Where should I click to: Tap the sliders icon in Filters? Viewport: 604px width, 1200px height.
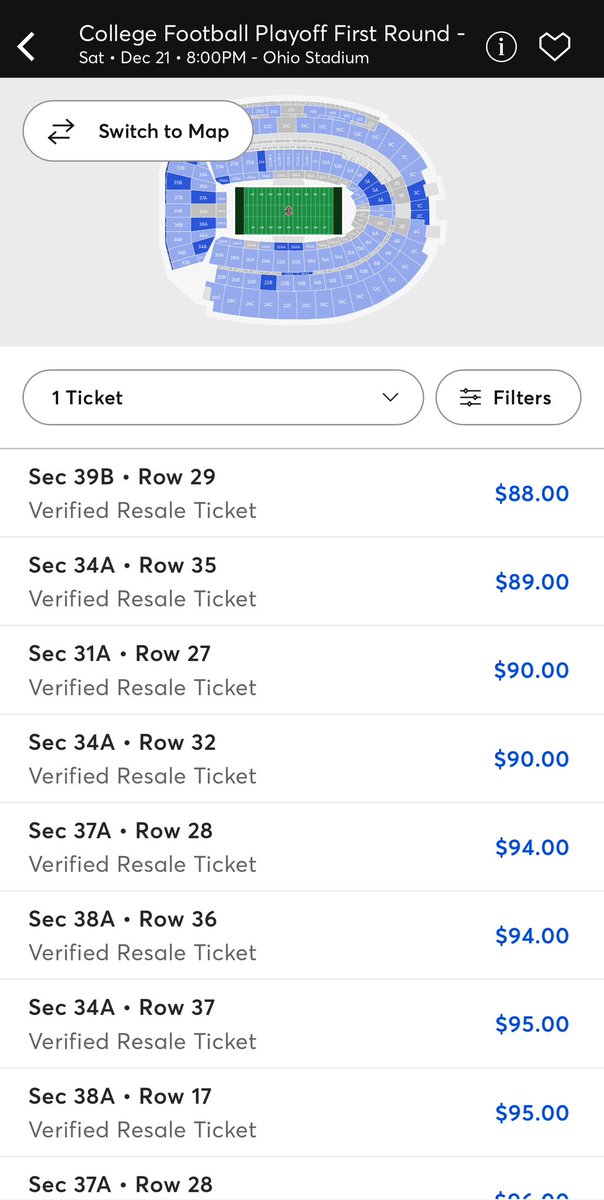470,398
